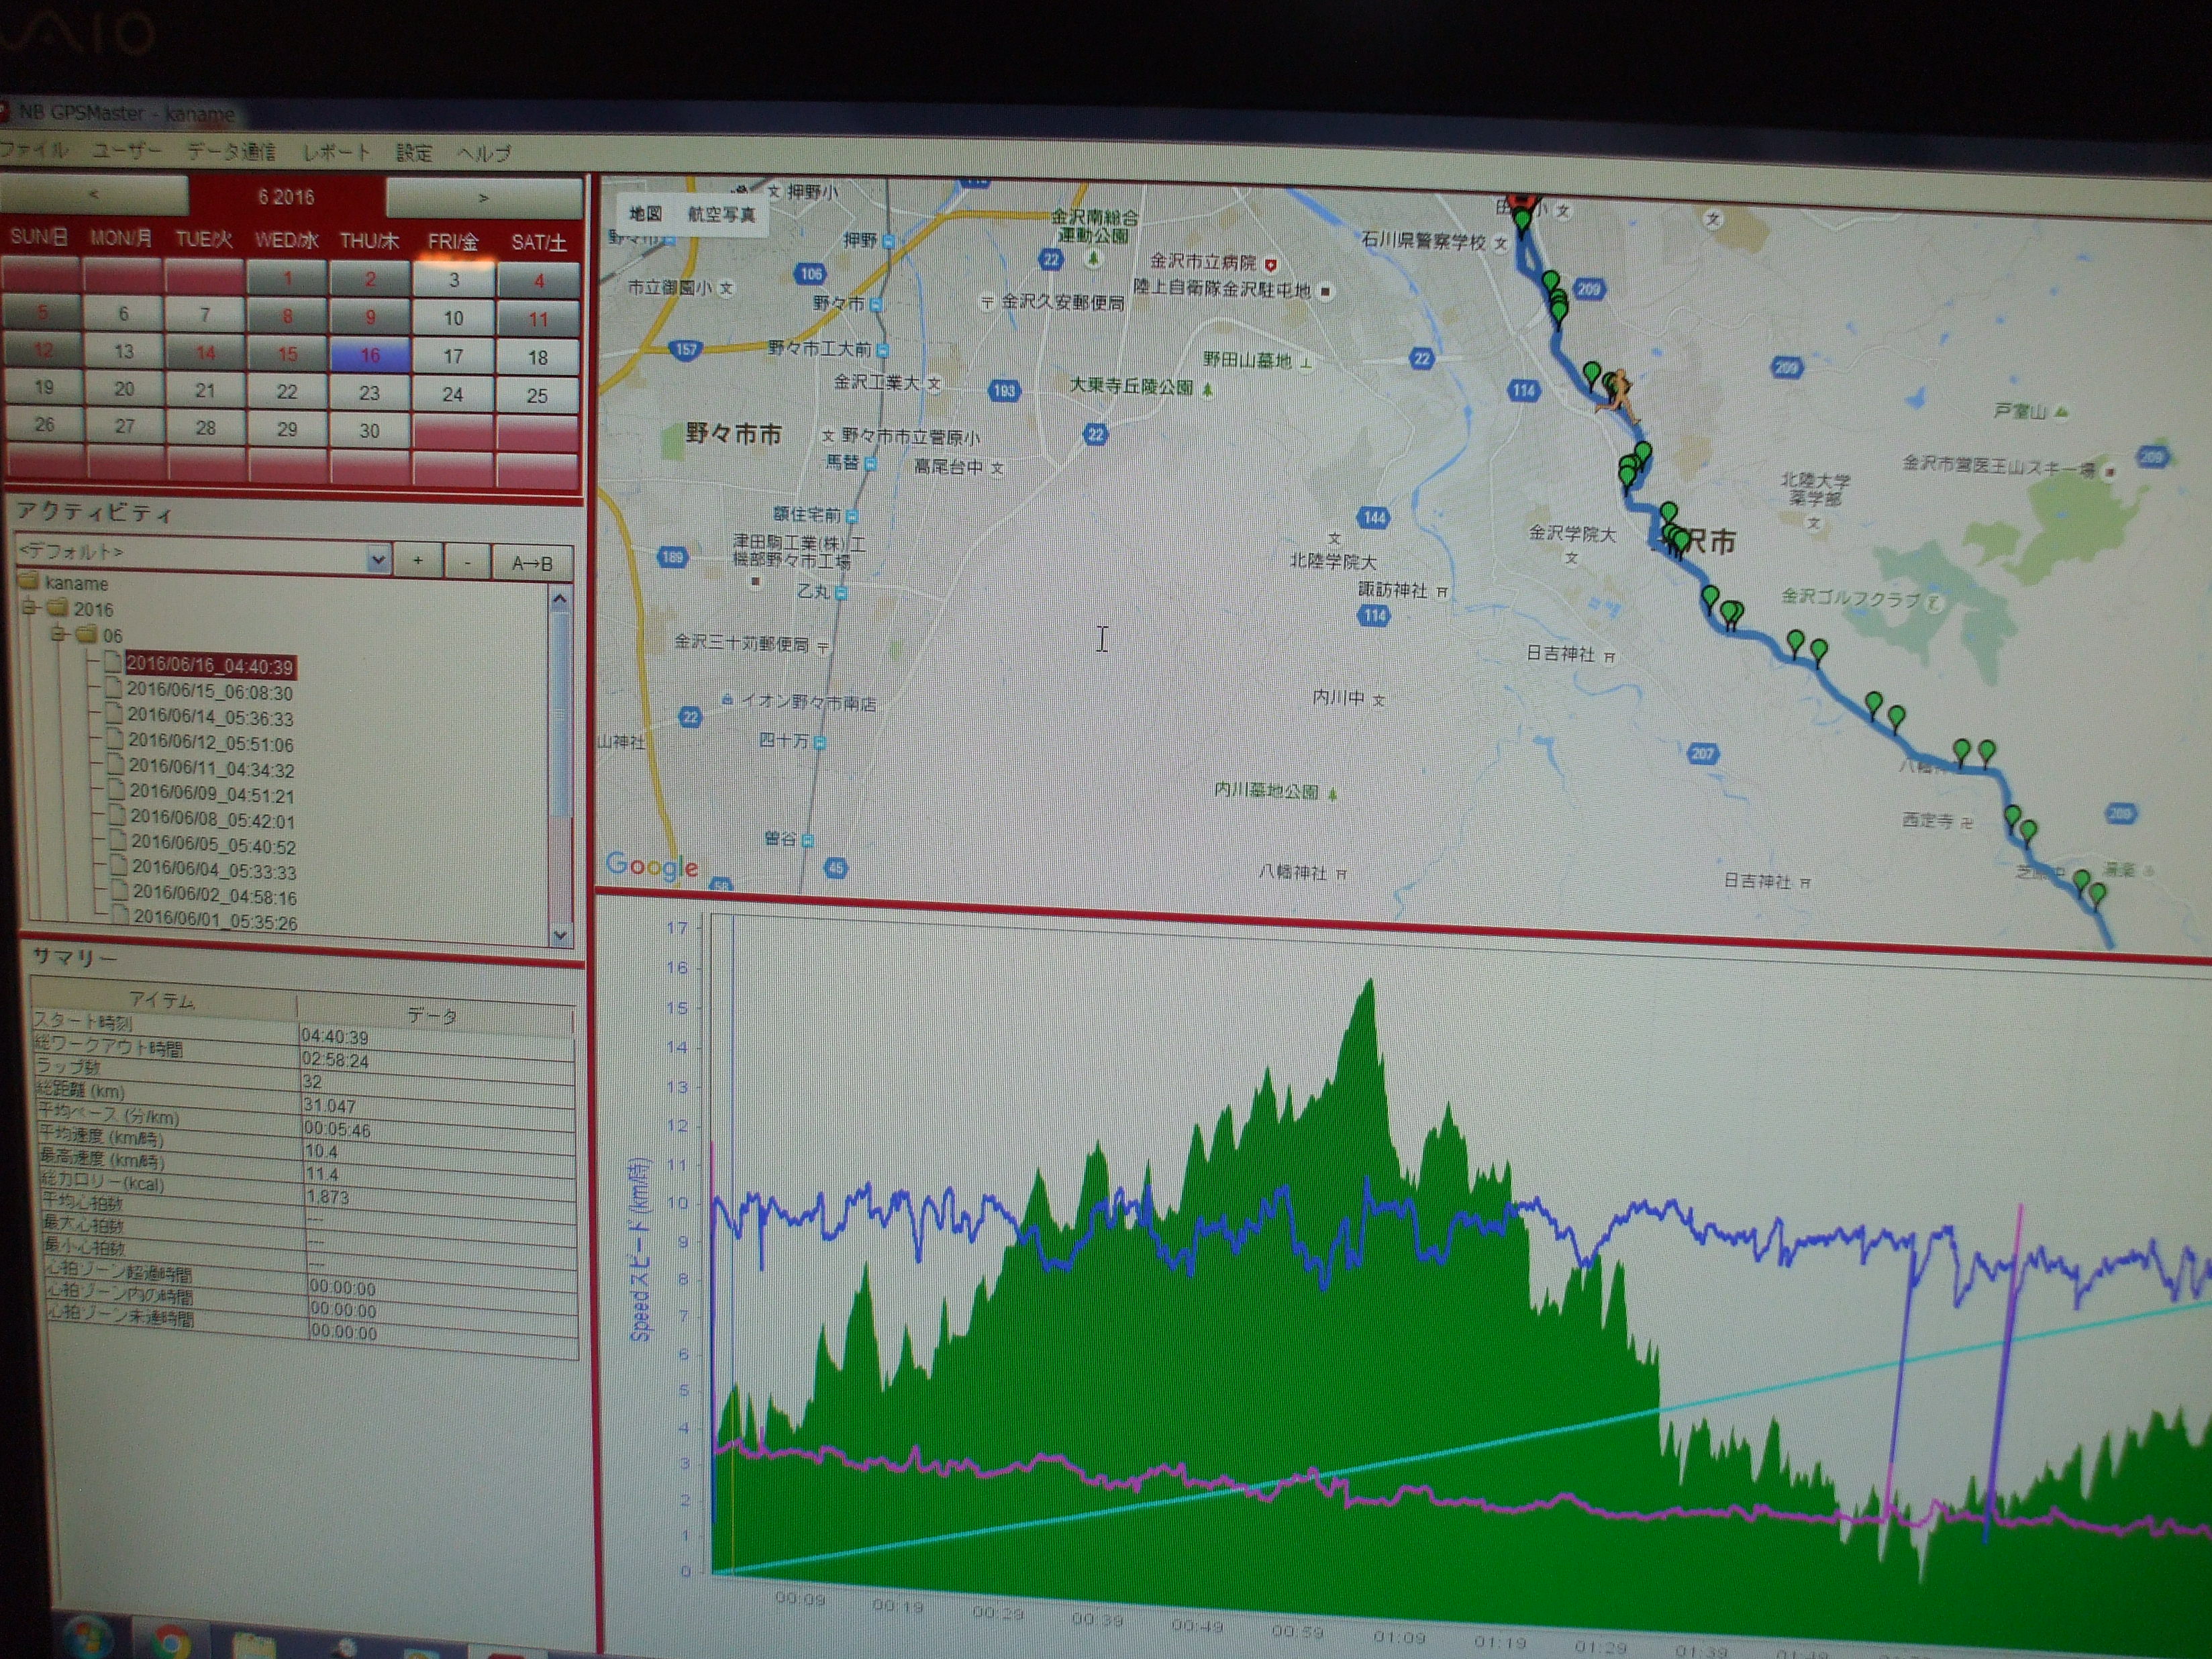Switch map to 地図 map view
Image resolution: width=2212 pixels, height=1659 pixels.
coord(645,213)
